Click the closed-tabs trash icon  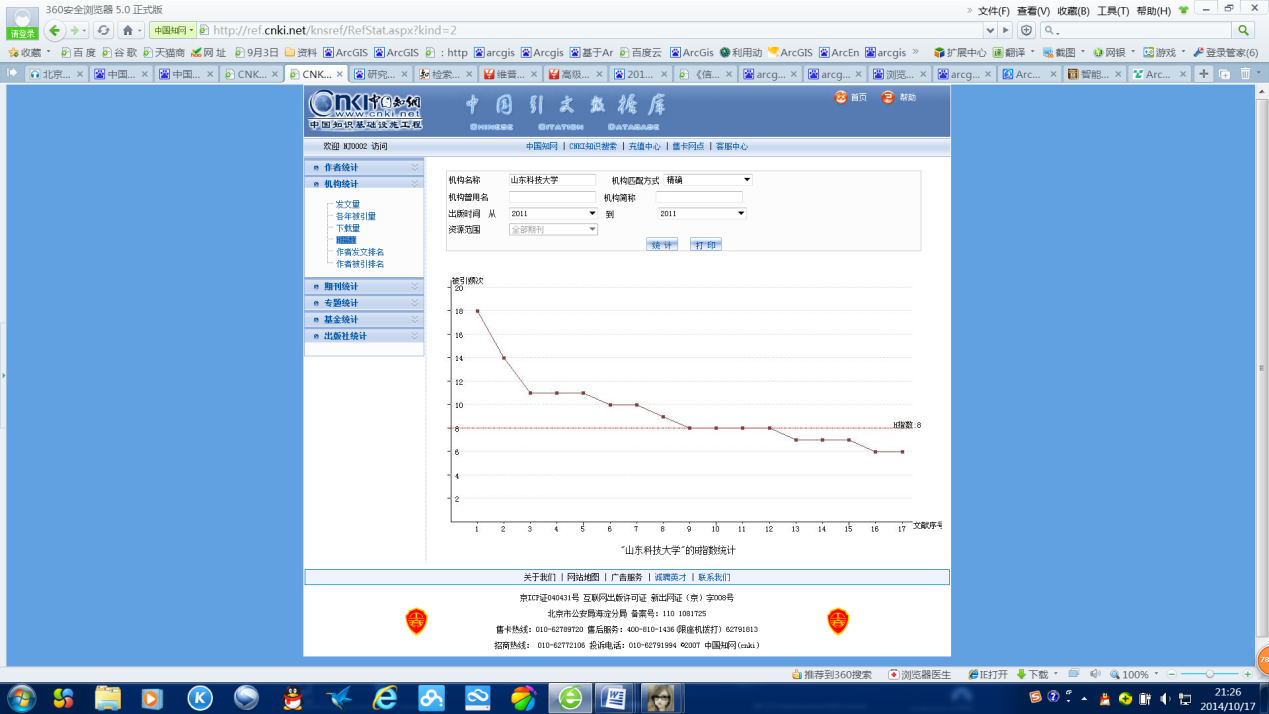[1245, 74]
